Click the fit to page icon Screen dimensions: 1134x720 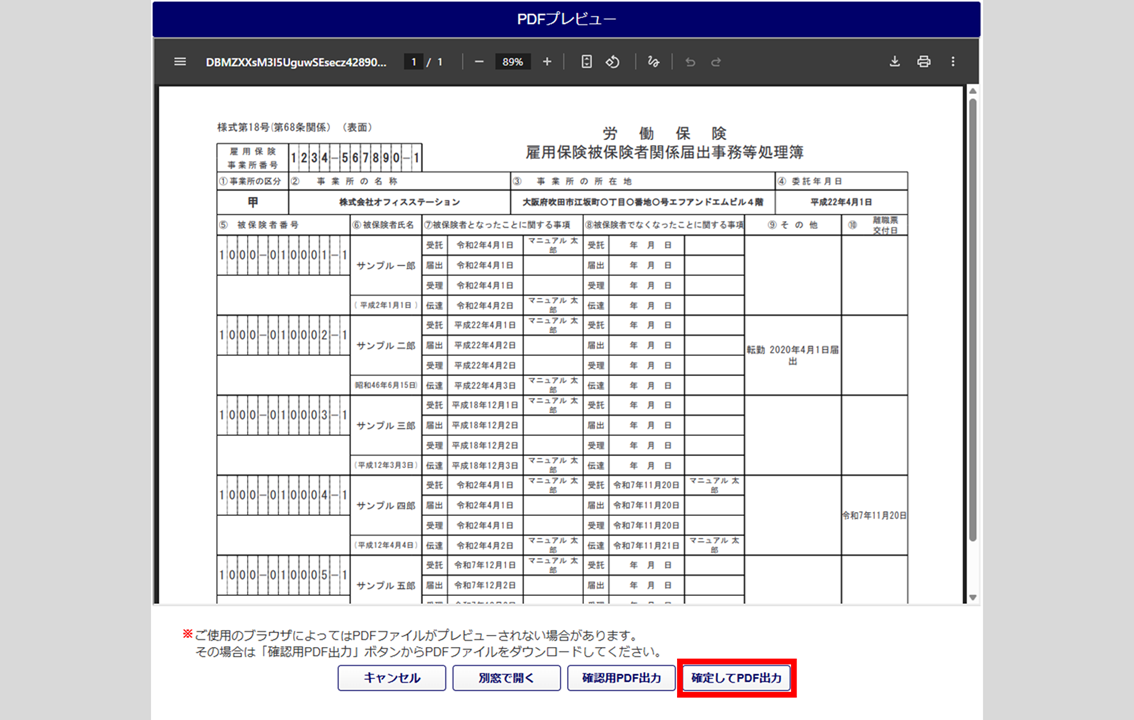tap(587, 62)
